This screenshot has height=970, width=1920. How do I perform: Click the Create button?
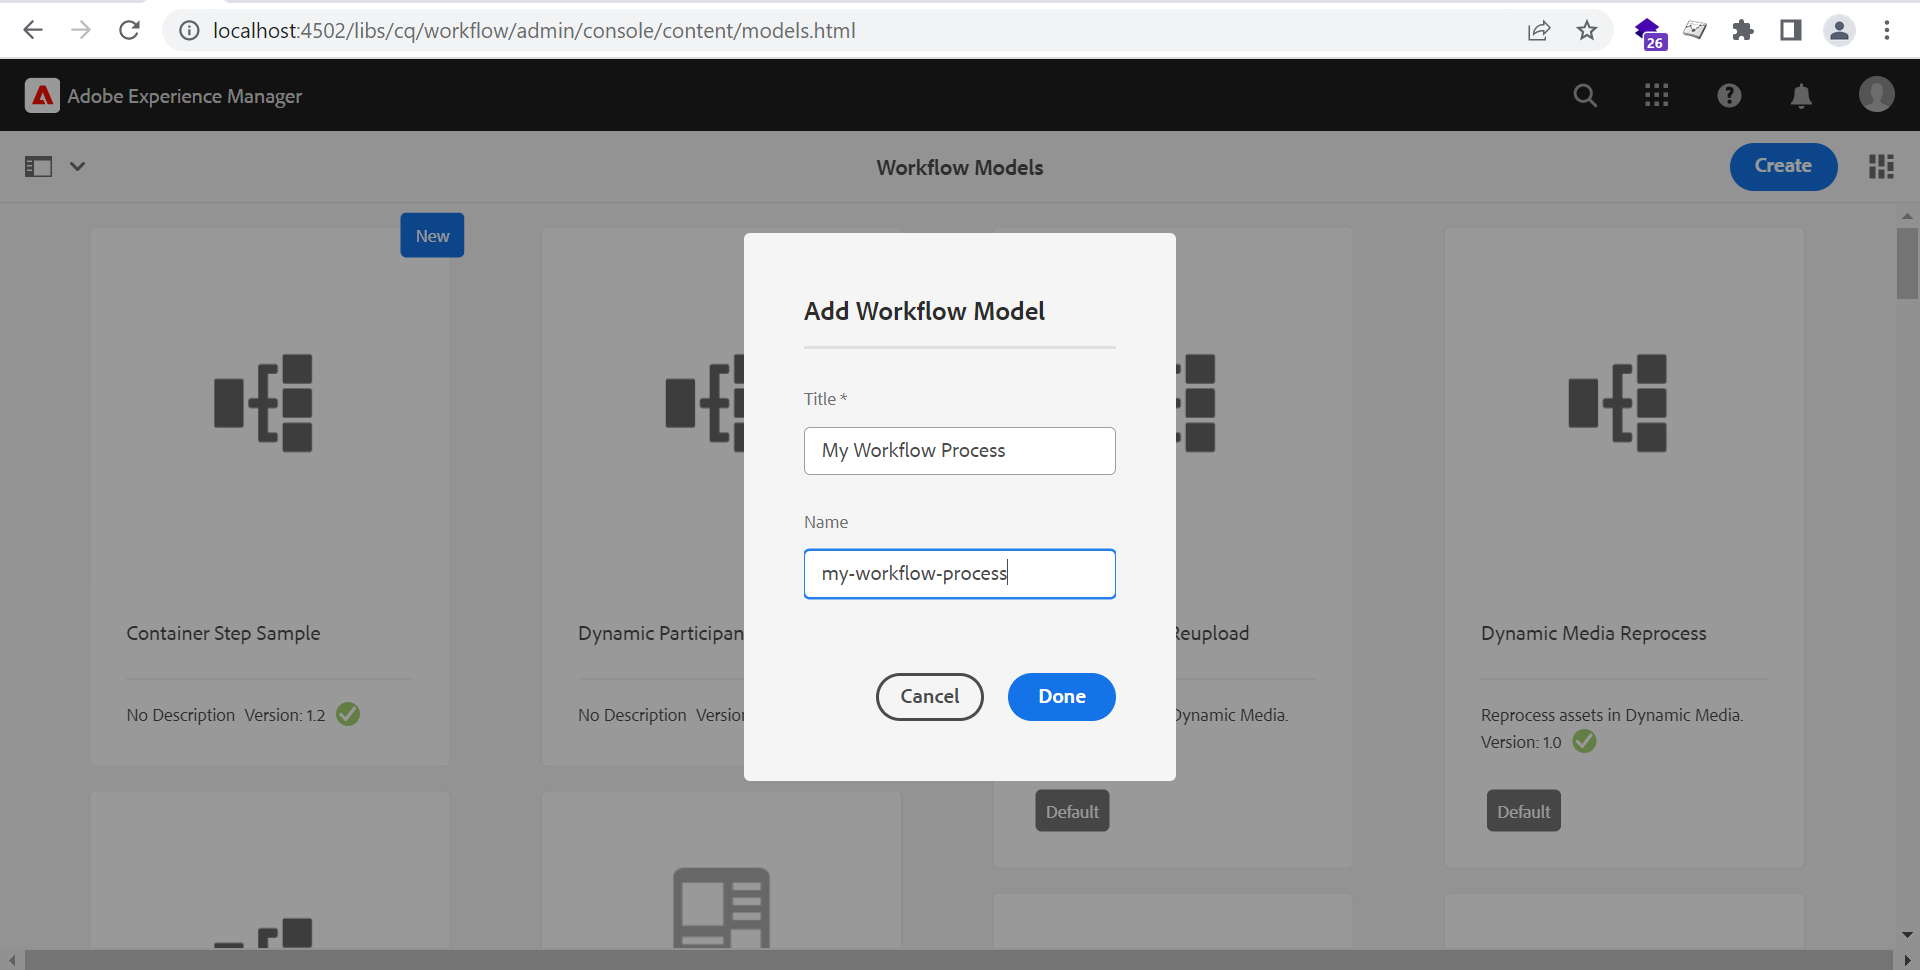1783,166
